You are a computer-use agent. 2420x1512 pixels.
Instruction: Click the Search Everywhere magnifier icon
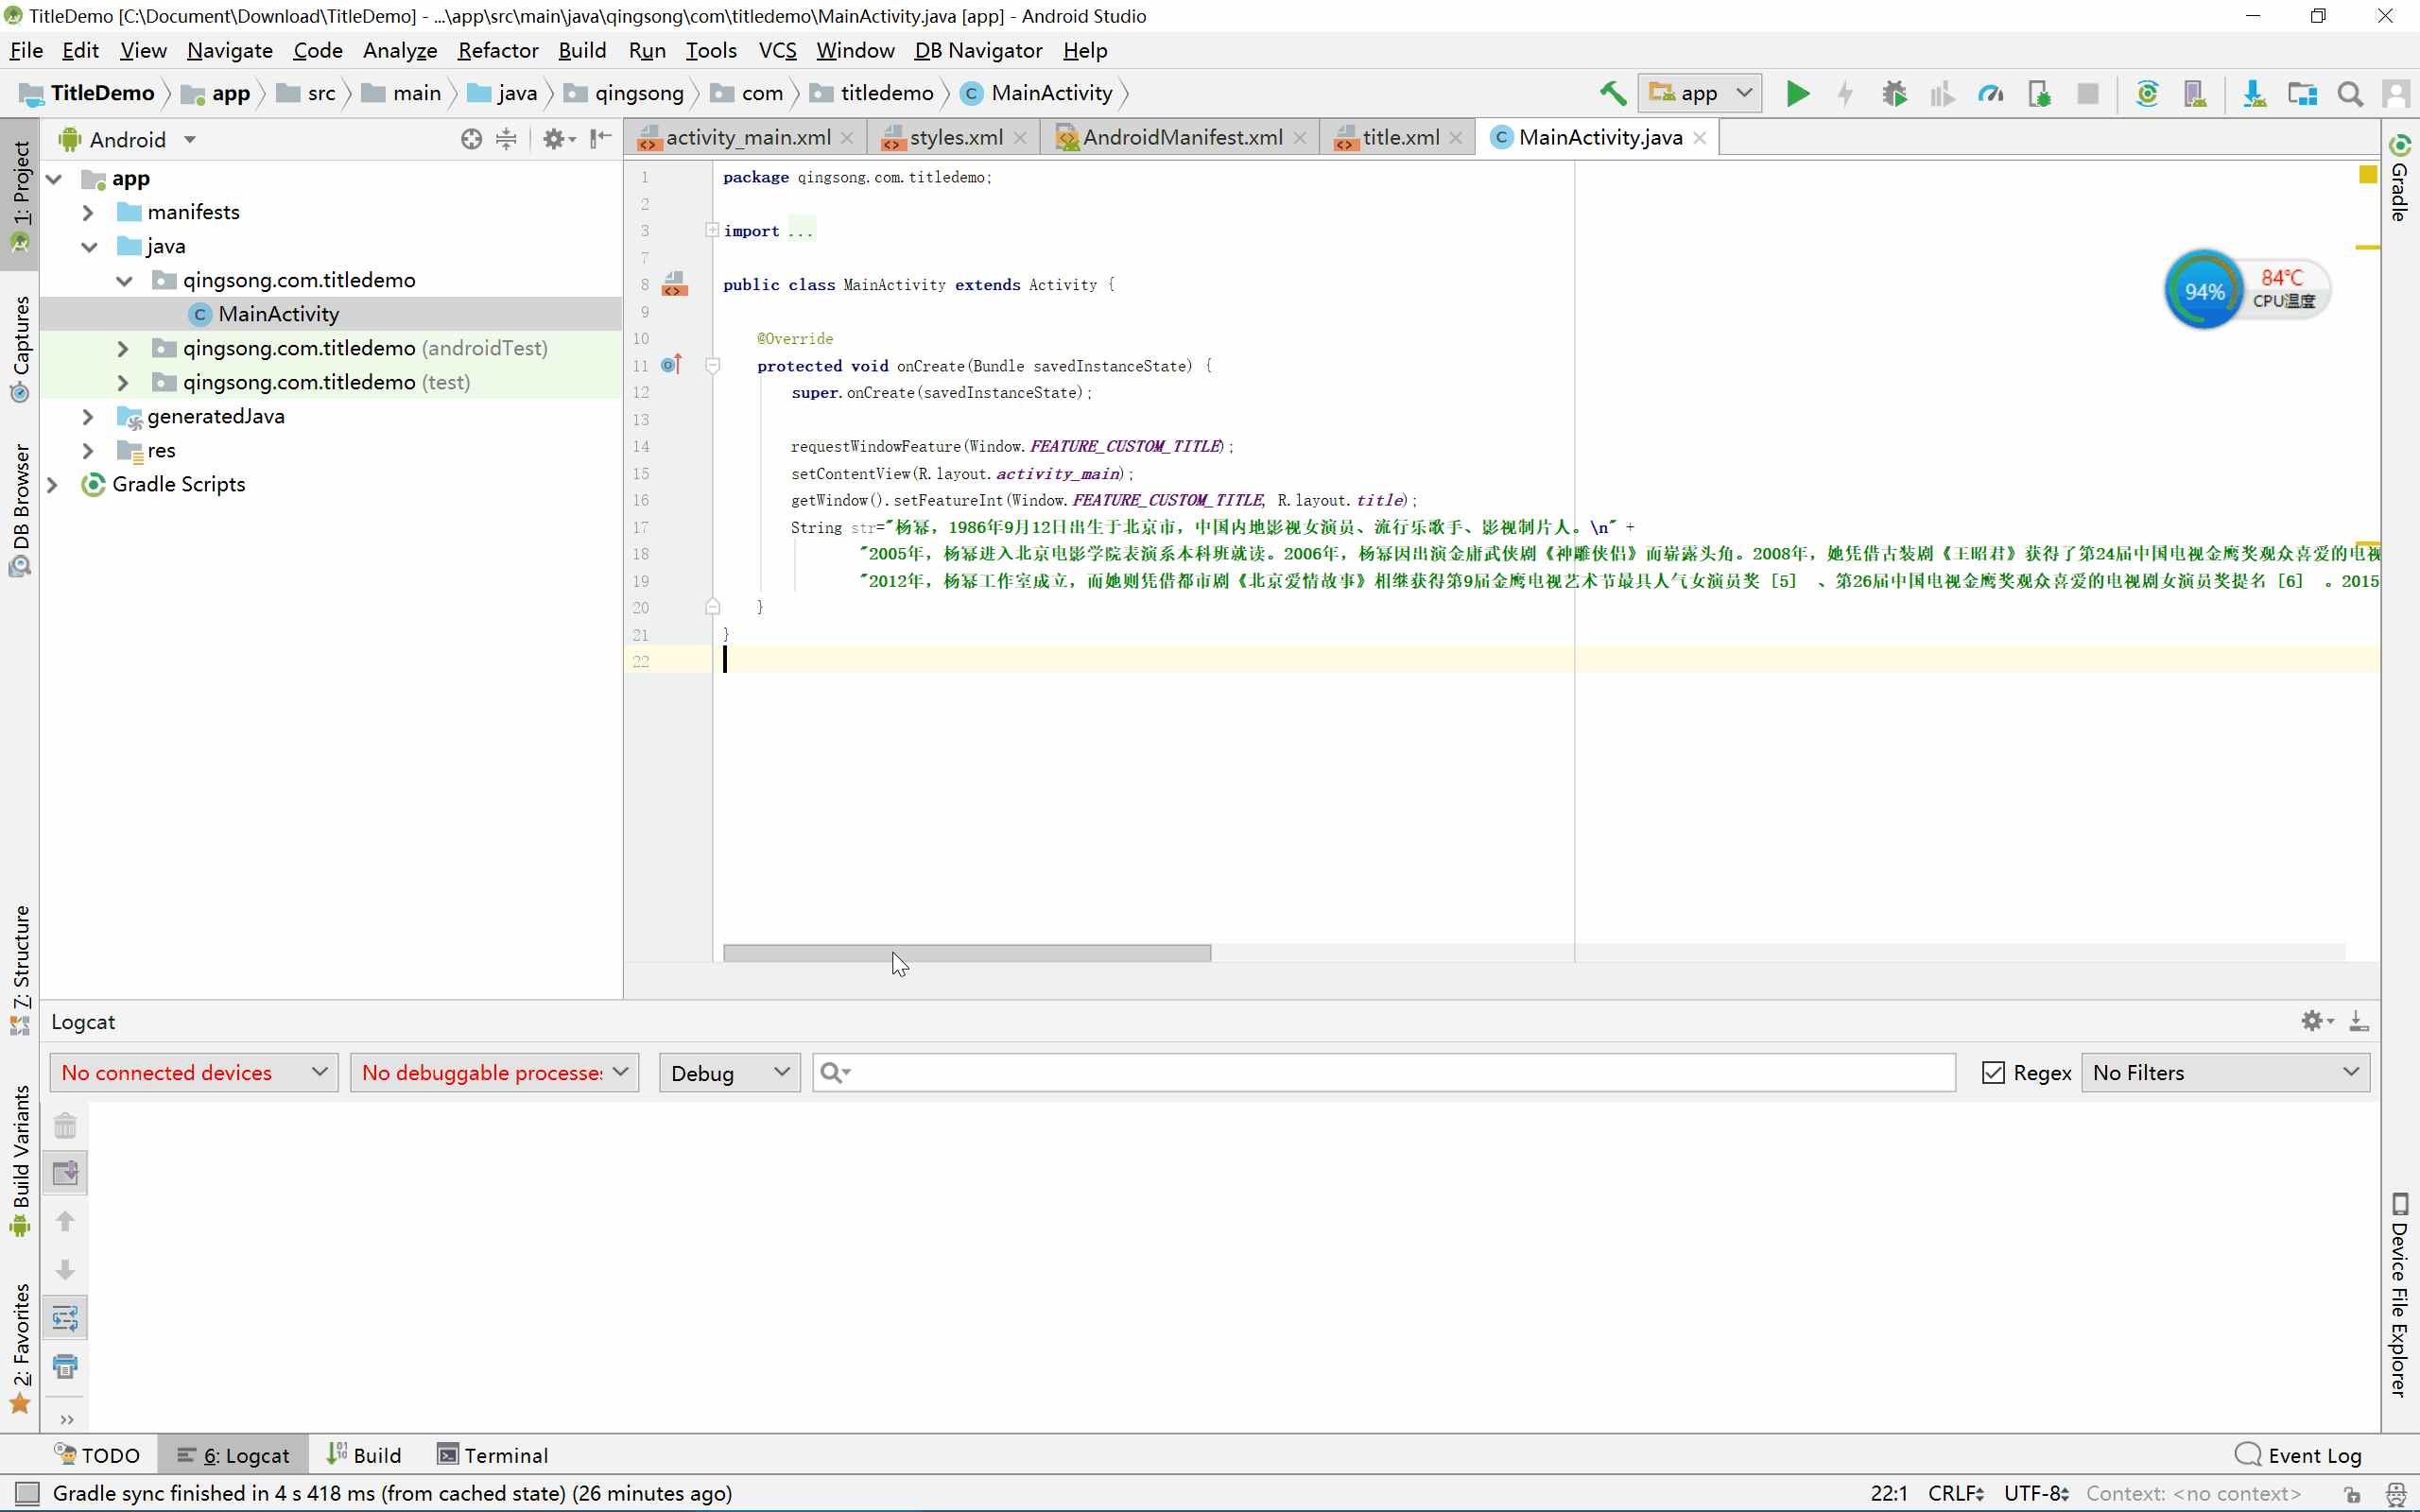click(x=2350, y=94)
